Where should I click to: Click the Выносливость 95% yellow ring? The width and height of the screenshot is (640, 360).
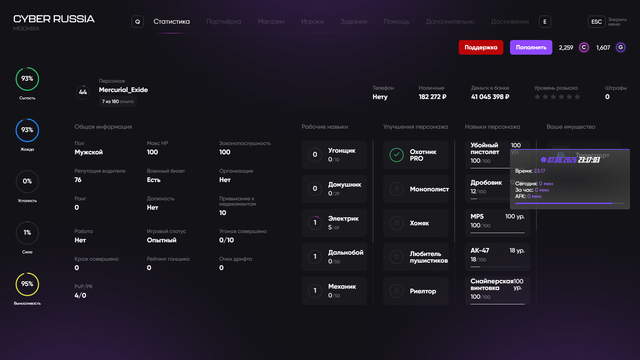(x=27, y=284)
